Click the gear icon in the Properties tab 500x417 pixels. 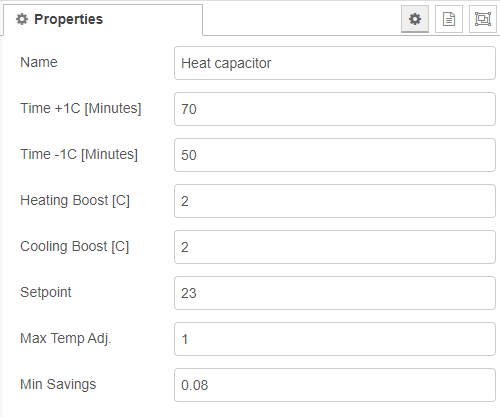(x=22, y=19)
